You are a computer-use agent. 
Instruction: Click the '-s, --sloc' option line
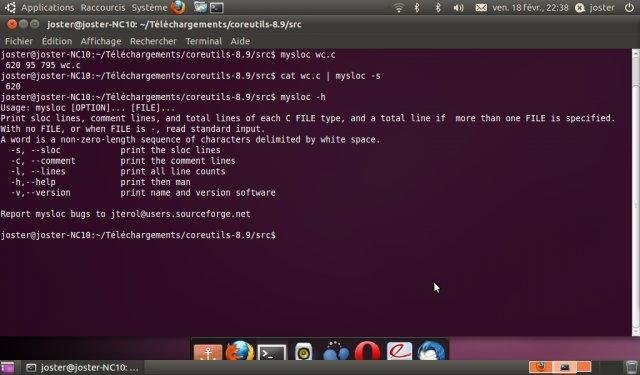pyautogui.click(x=116, y=150)
